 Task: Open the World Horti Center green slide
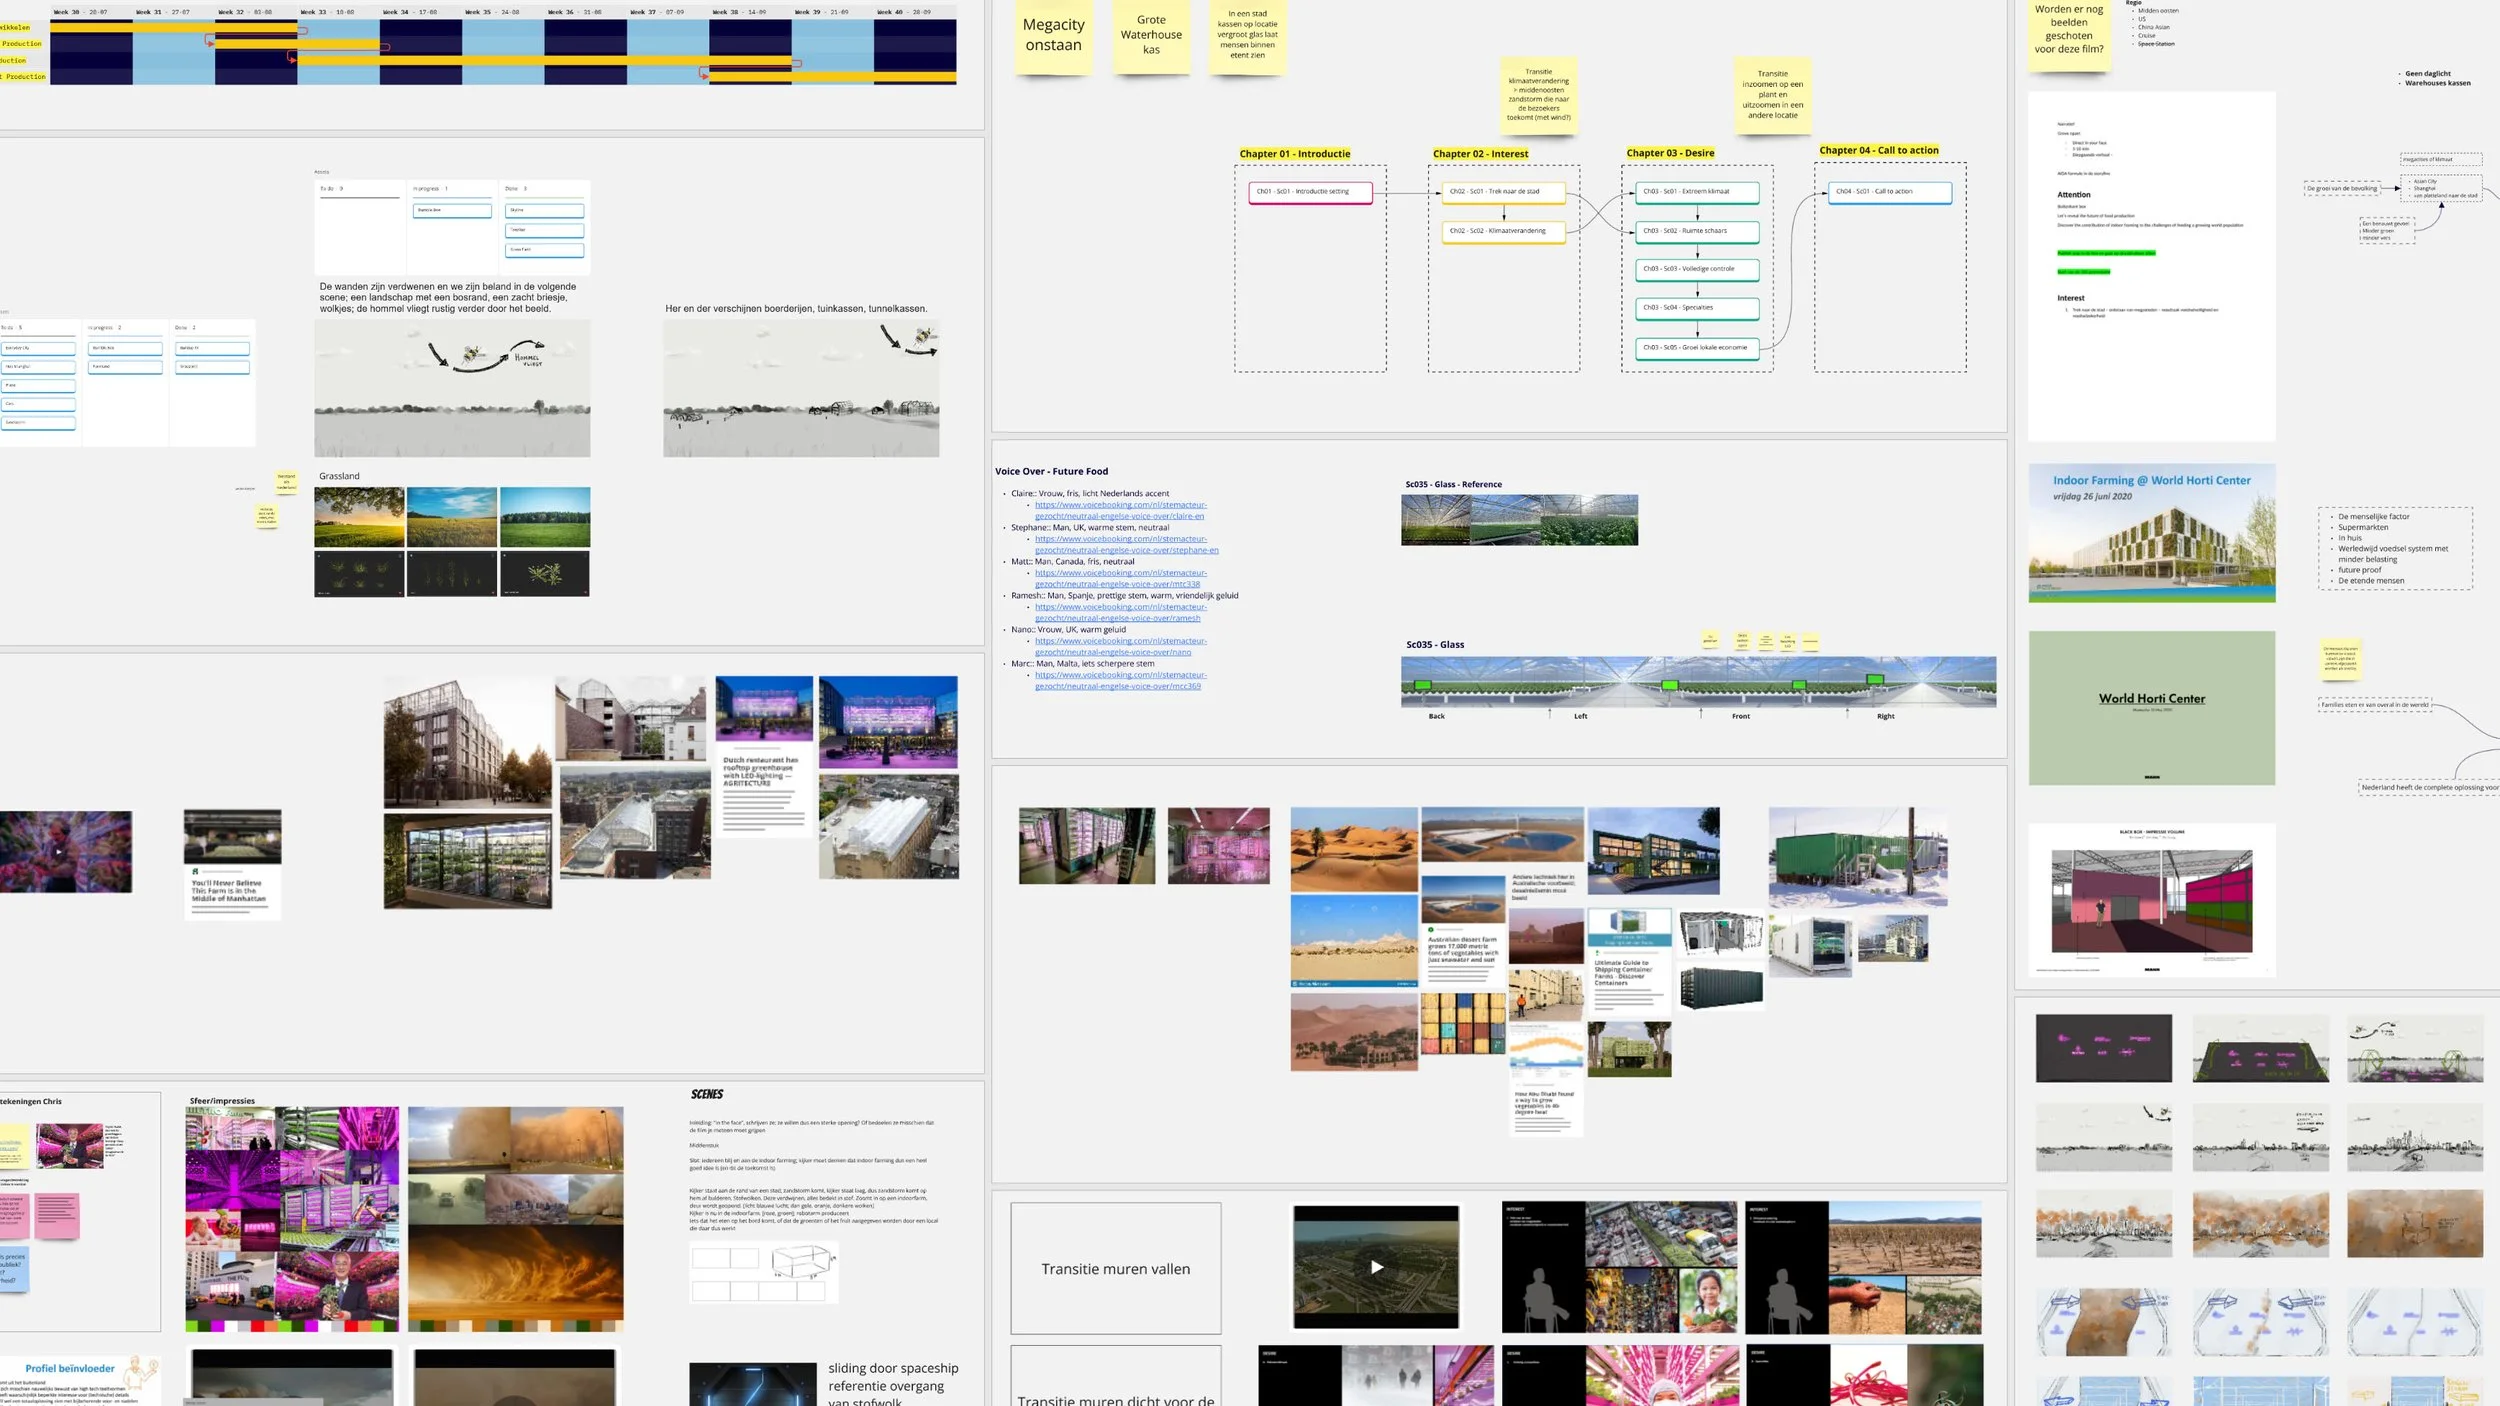2151,707
